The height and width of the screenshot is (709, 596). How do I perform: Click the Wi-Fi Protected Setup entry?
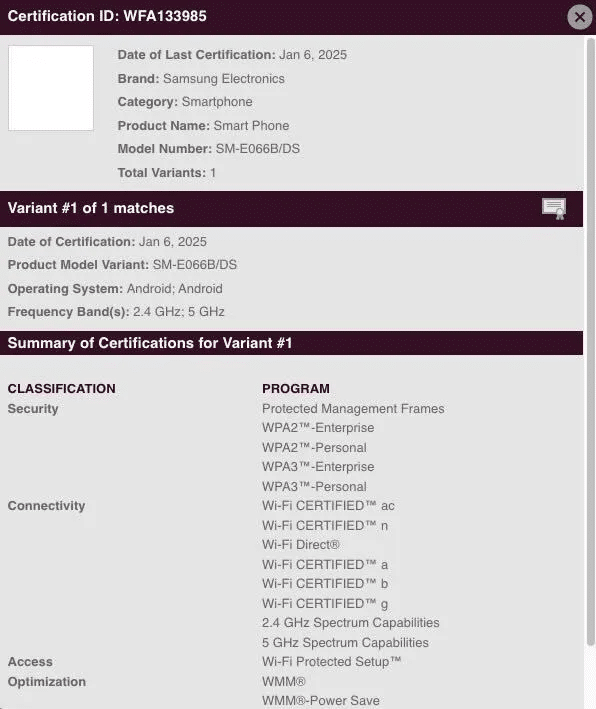(331, 662)
